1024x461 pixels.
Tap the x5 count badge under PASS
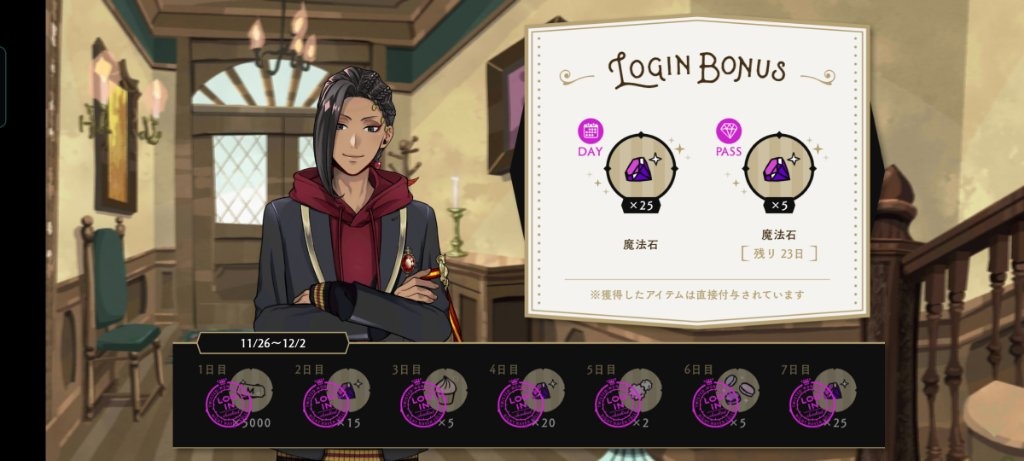778,206
